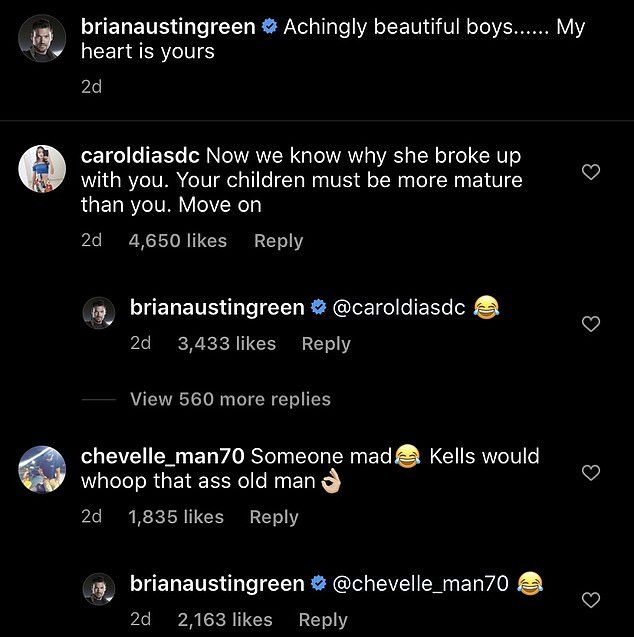Like brianaustingreen's reply to caroldiasdc
The image size is (634, 637).
[x=591, y=324]
